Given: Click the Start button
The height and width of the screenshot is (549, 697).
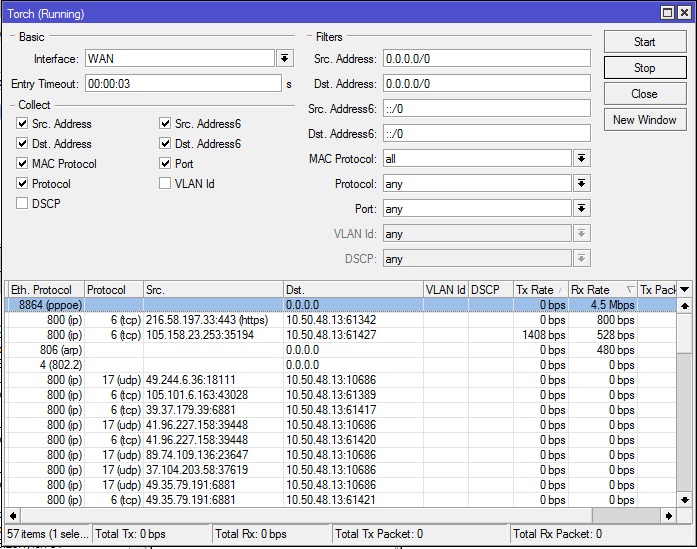Looking at the screenshot, I should pyautogui.click(x=645, y=42).
